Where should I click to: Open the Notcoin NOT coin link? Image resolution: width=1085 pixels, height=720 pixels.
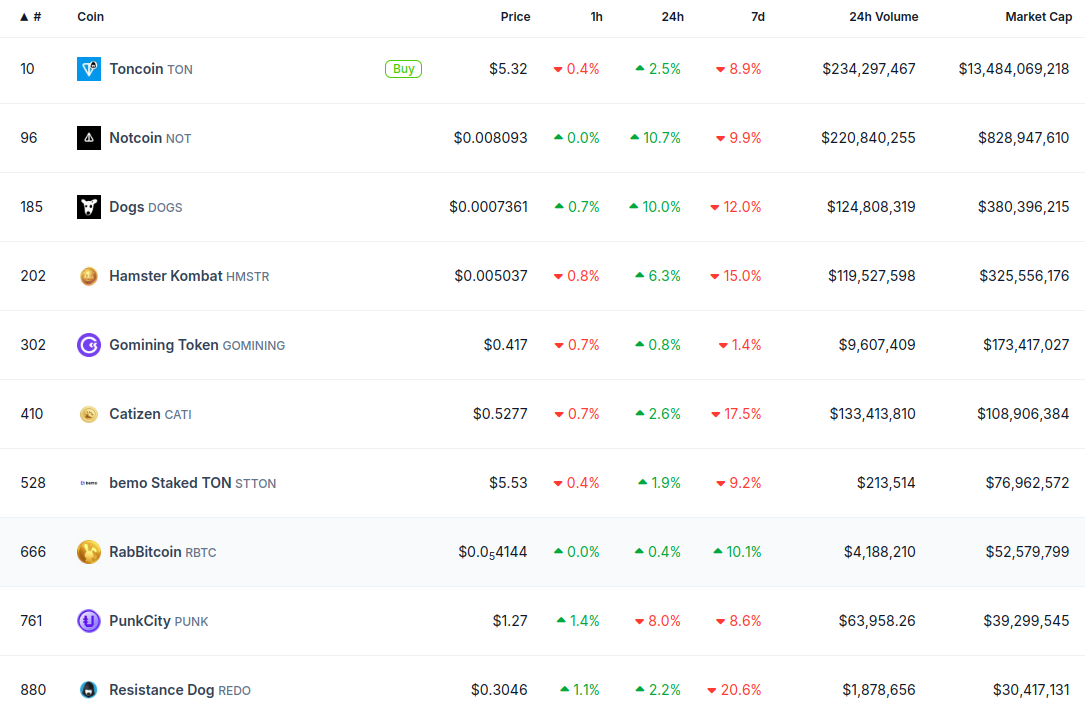[x=149, y=138]
